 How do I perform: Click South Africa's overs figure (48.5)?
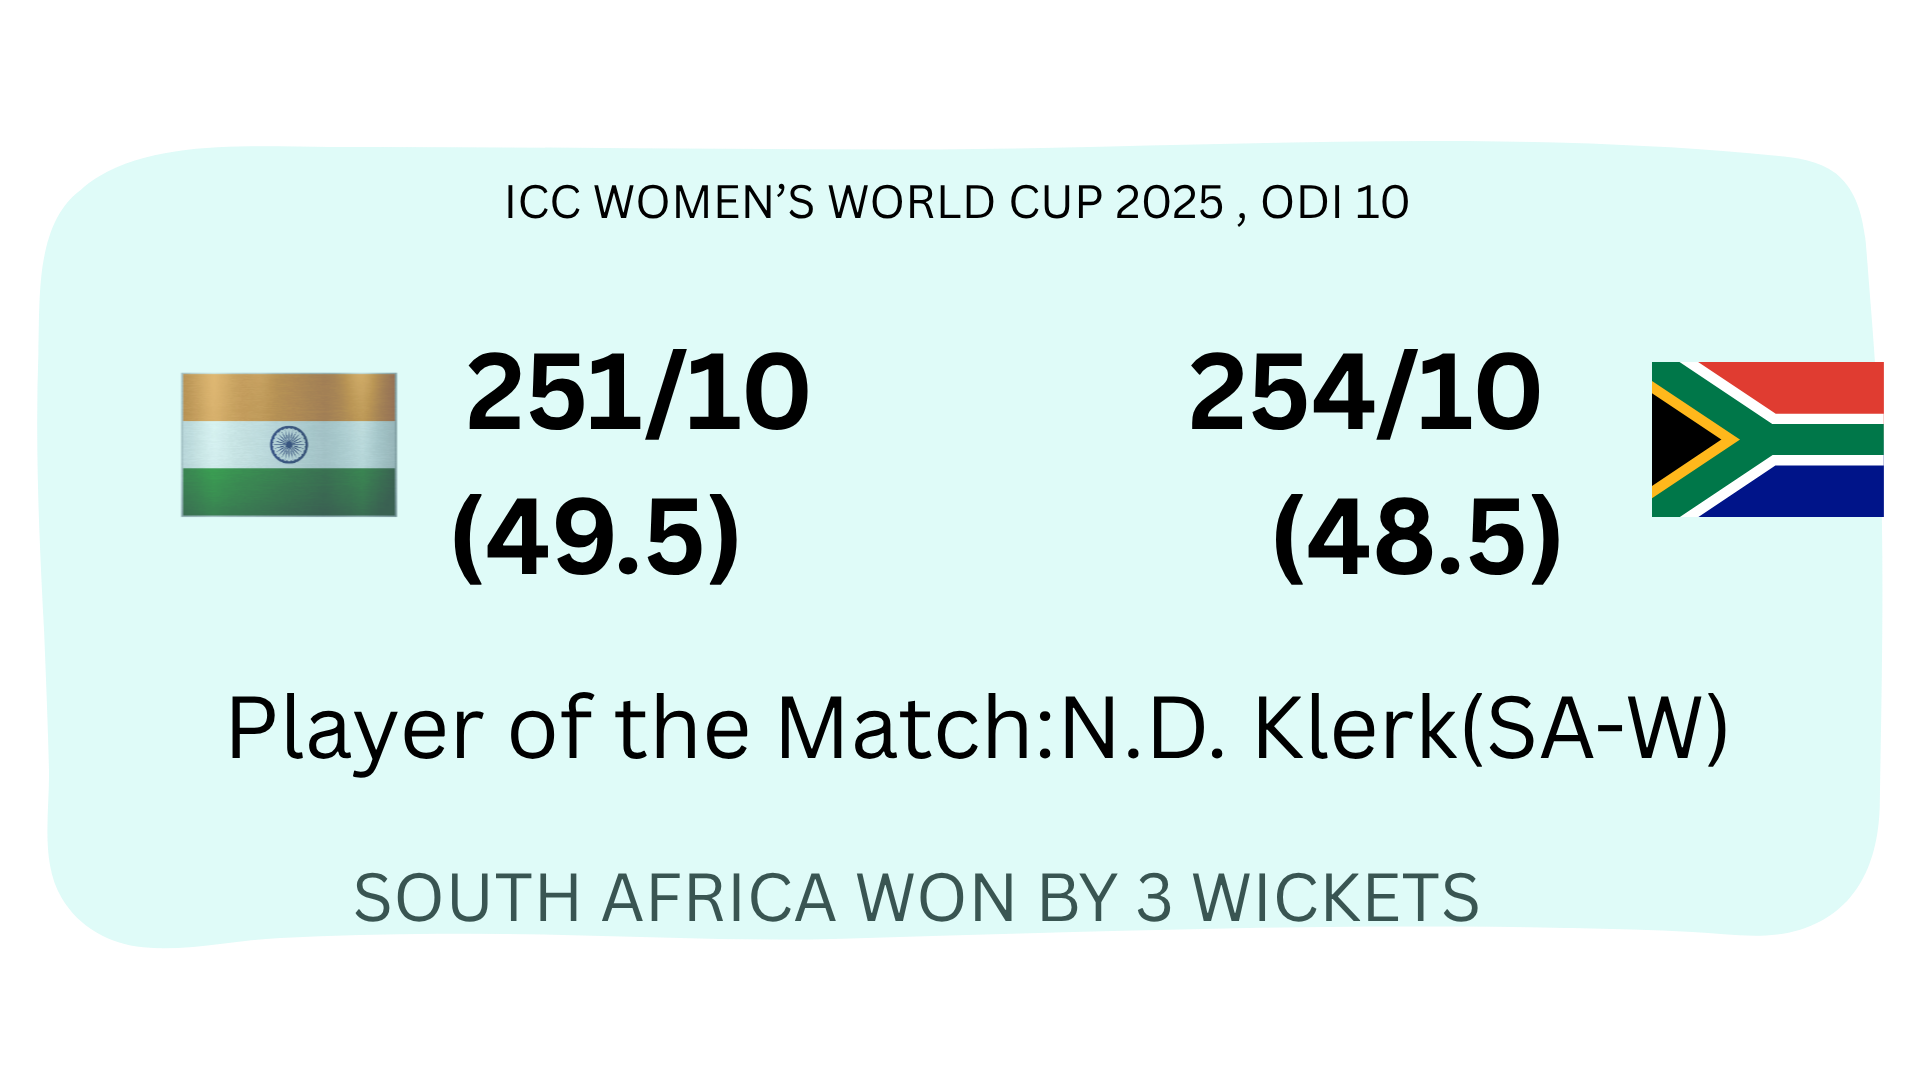coord(1417,537)
